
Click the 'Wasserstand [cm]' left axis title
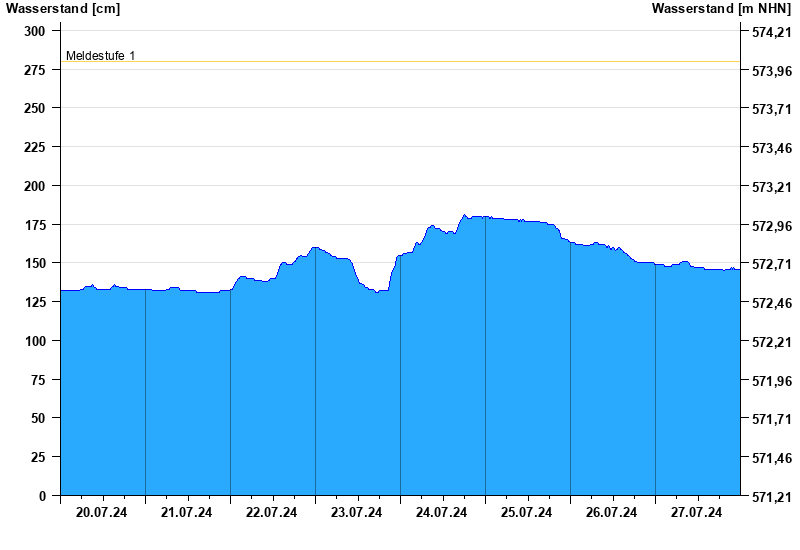pos(62,9)
